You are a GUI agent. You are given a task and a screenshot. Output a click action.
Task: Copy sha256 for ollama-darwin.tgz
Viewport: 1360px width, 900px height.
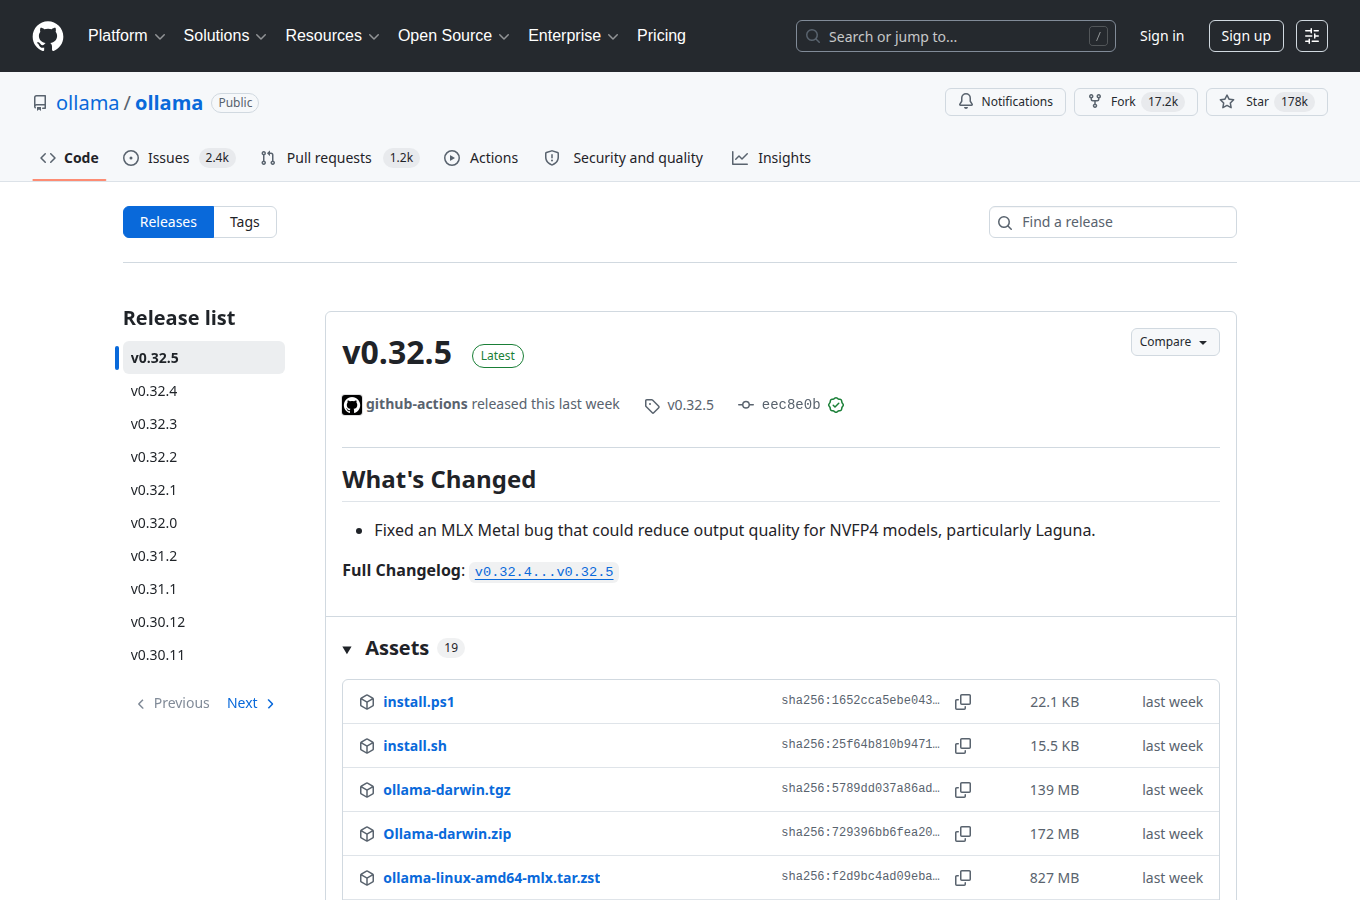coord(963,790)
